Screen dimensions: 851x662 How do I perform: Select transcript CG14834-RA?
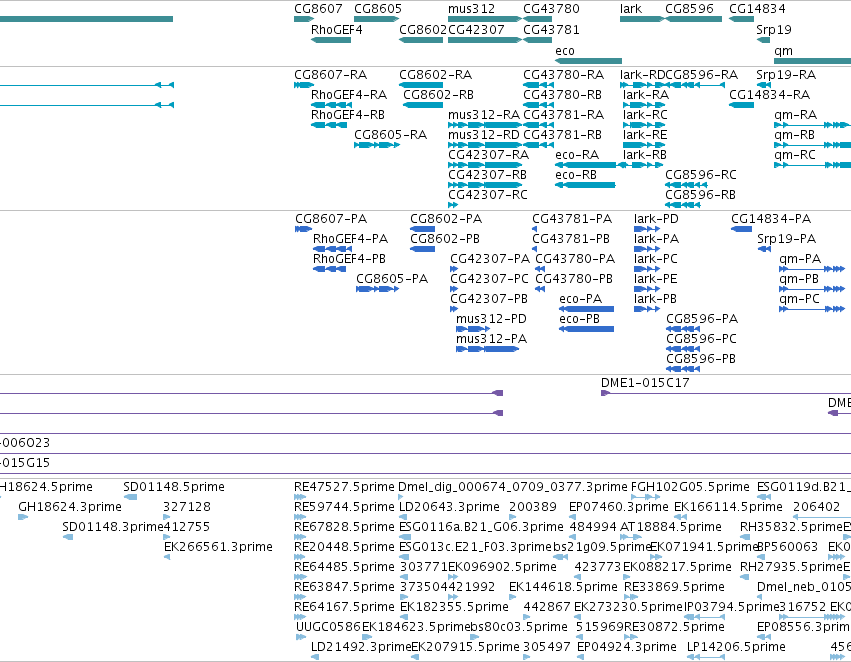click(x=741, y=105)
